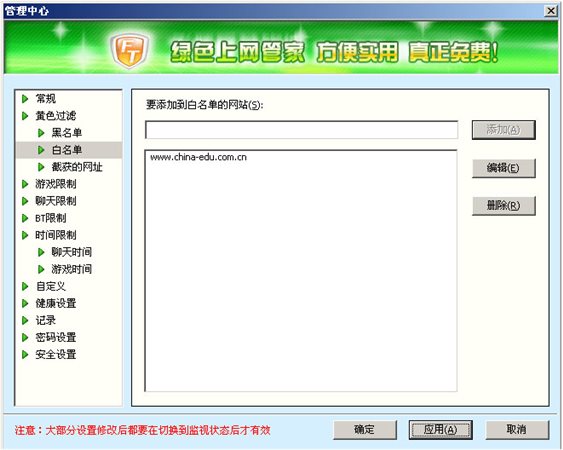Screen dimensions: 563x450
Task: Click the green arrow beside 时间限制
Action: pyautogui.click(x=25, y=235)
